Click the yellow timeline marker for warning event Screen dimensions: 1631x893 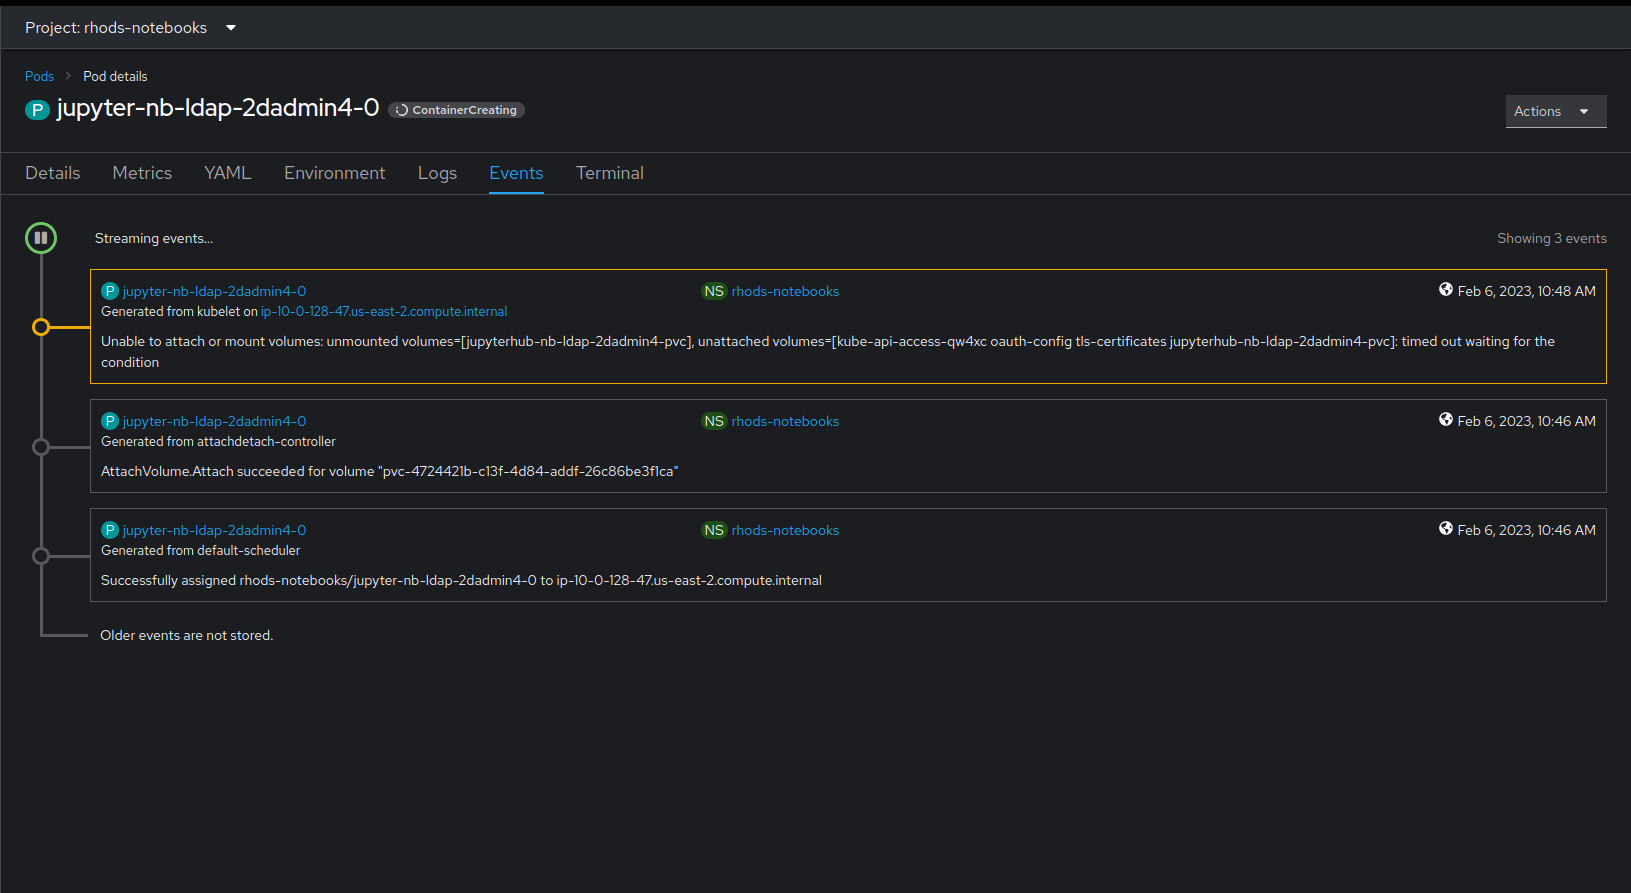[41, 327]
